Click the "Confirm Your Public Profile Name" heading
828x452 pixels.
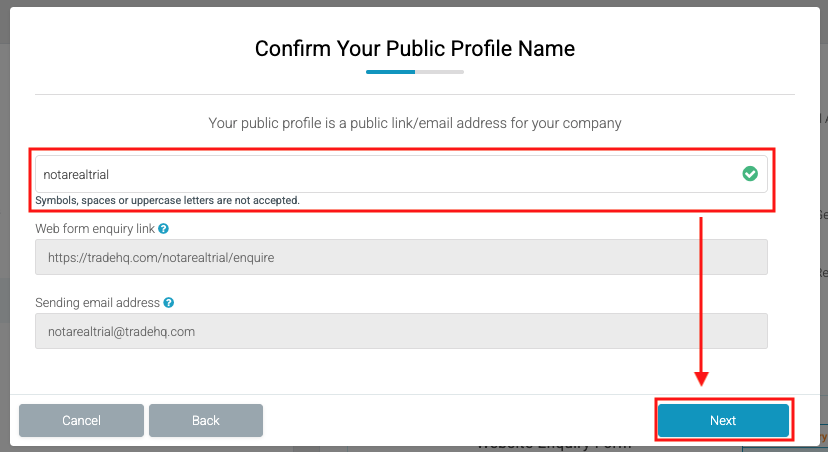414,48
